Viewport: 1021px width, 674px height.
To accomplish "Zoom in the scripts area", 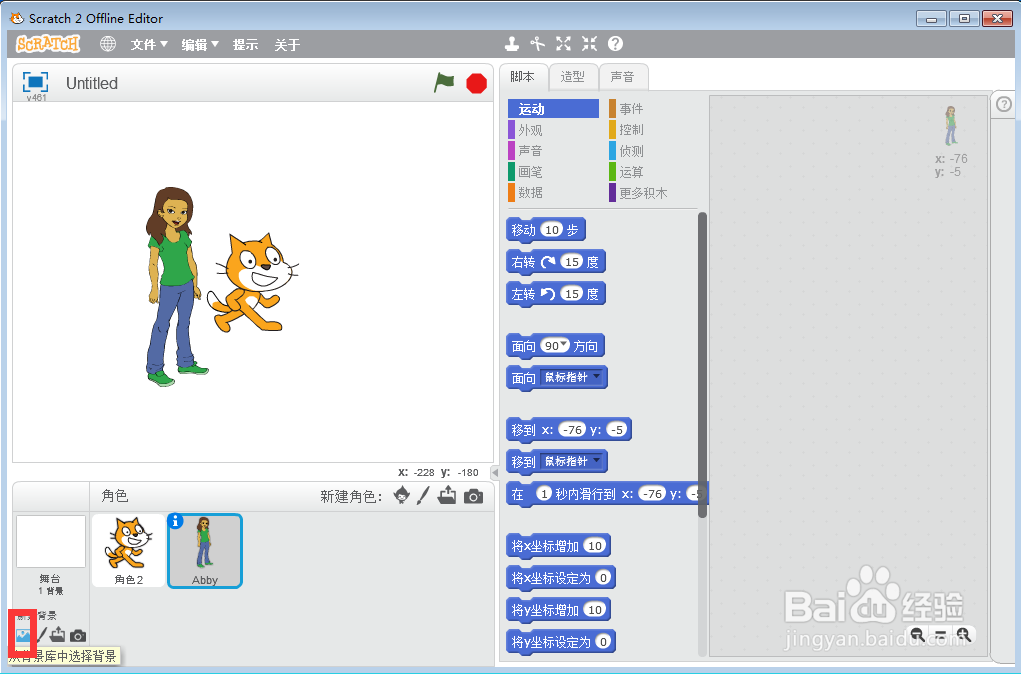I will click(x=963, y=634).
